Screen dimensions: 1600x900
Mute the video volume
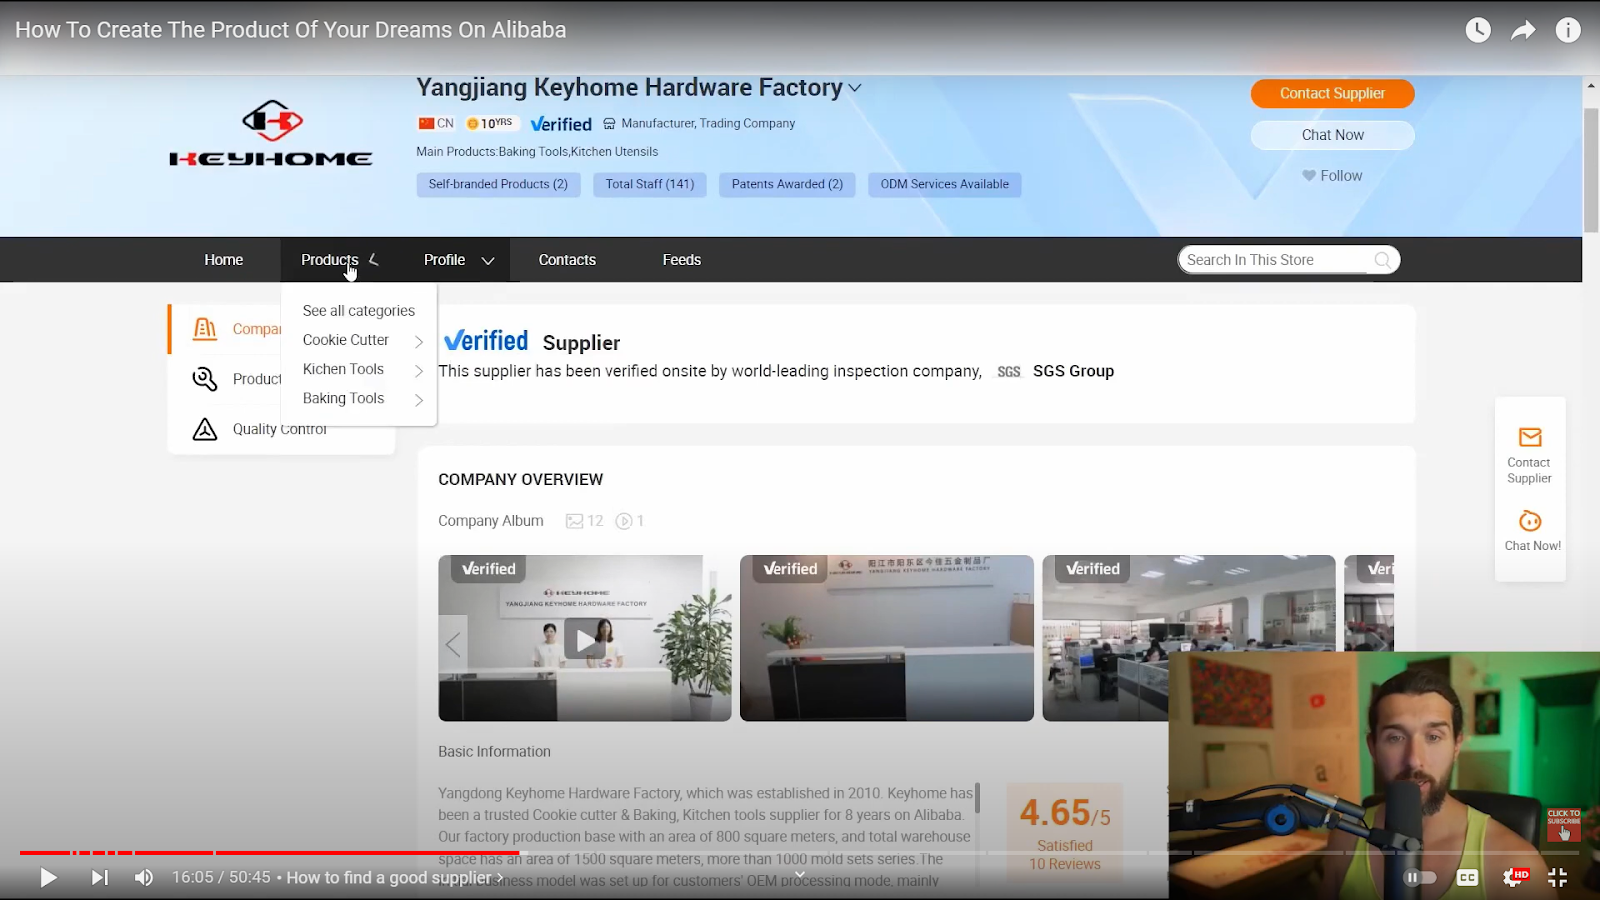pyautogui.click(x=144, y=877)
